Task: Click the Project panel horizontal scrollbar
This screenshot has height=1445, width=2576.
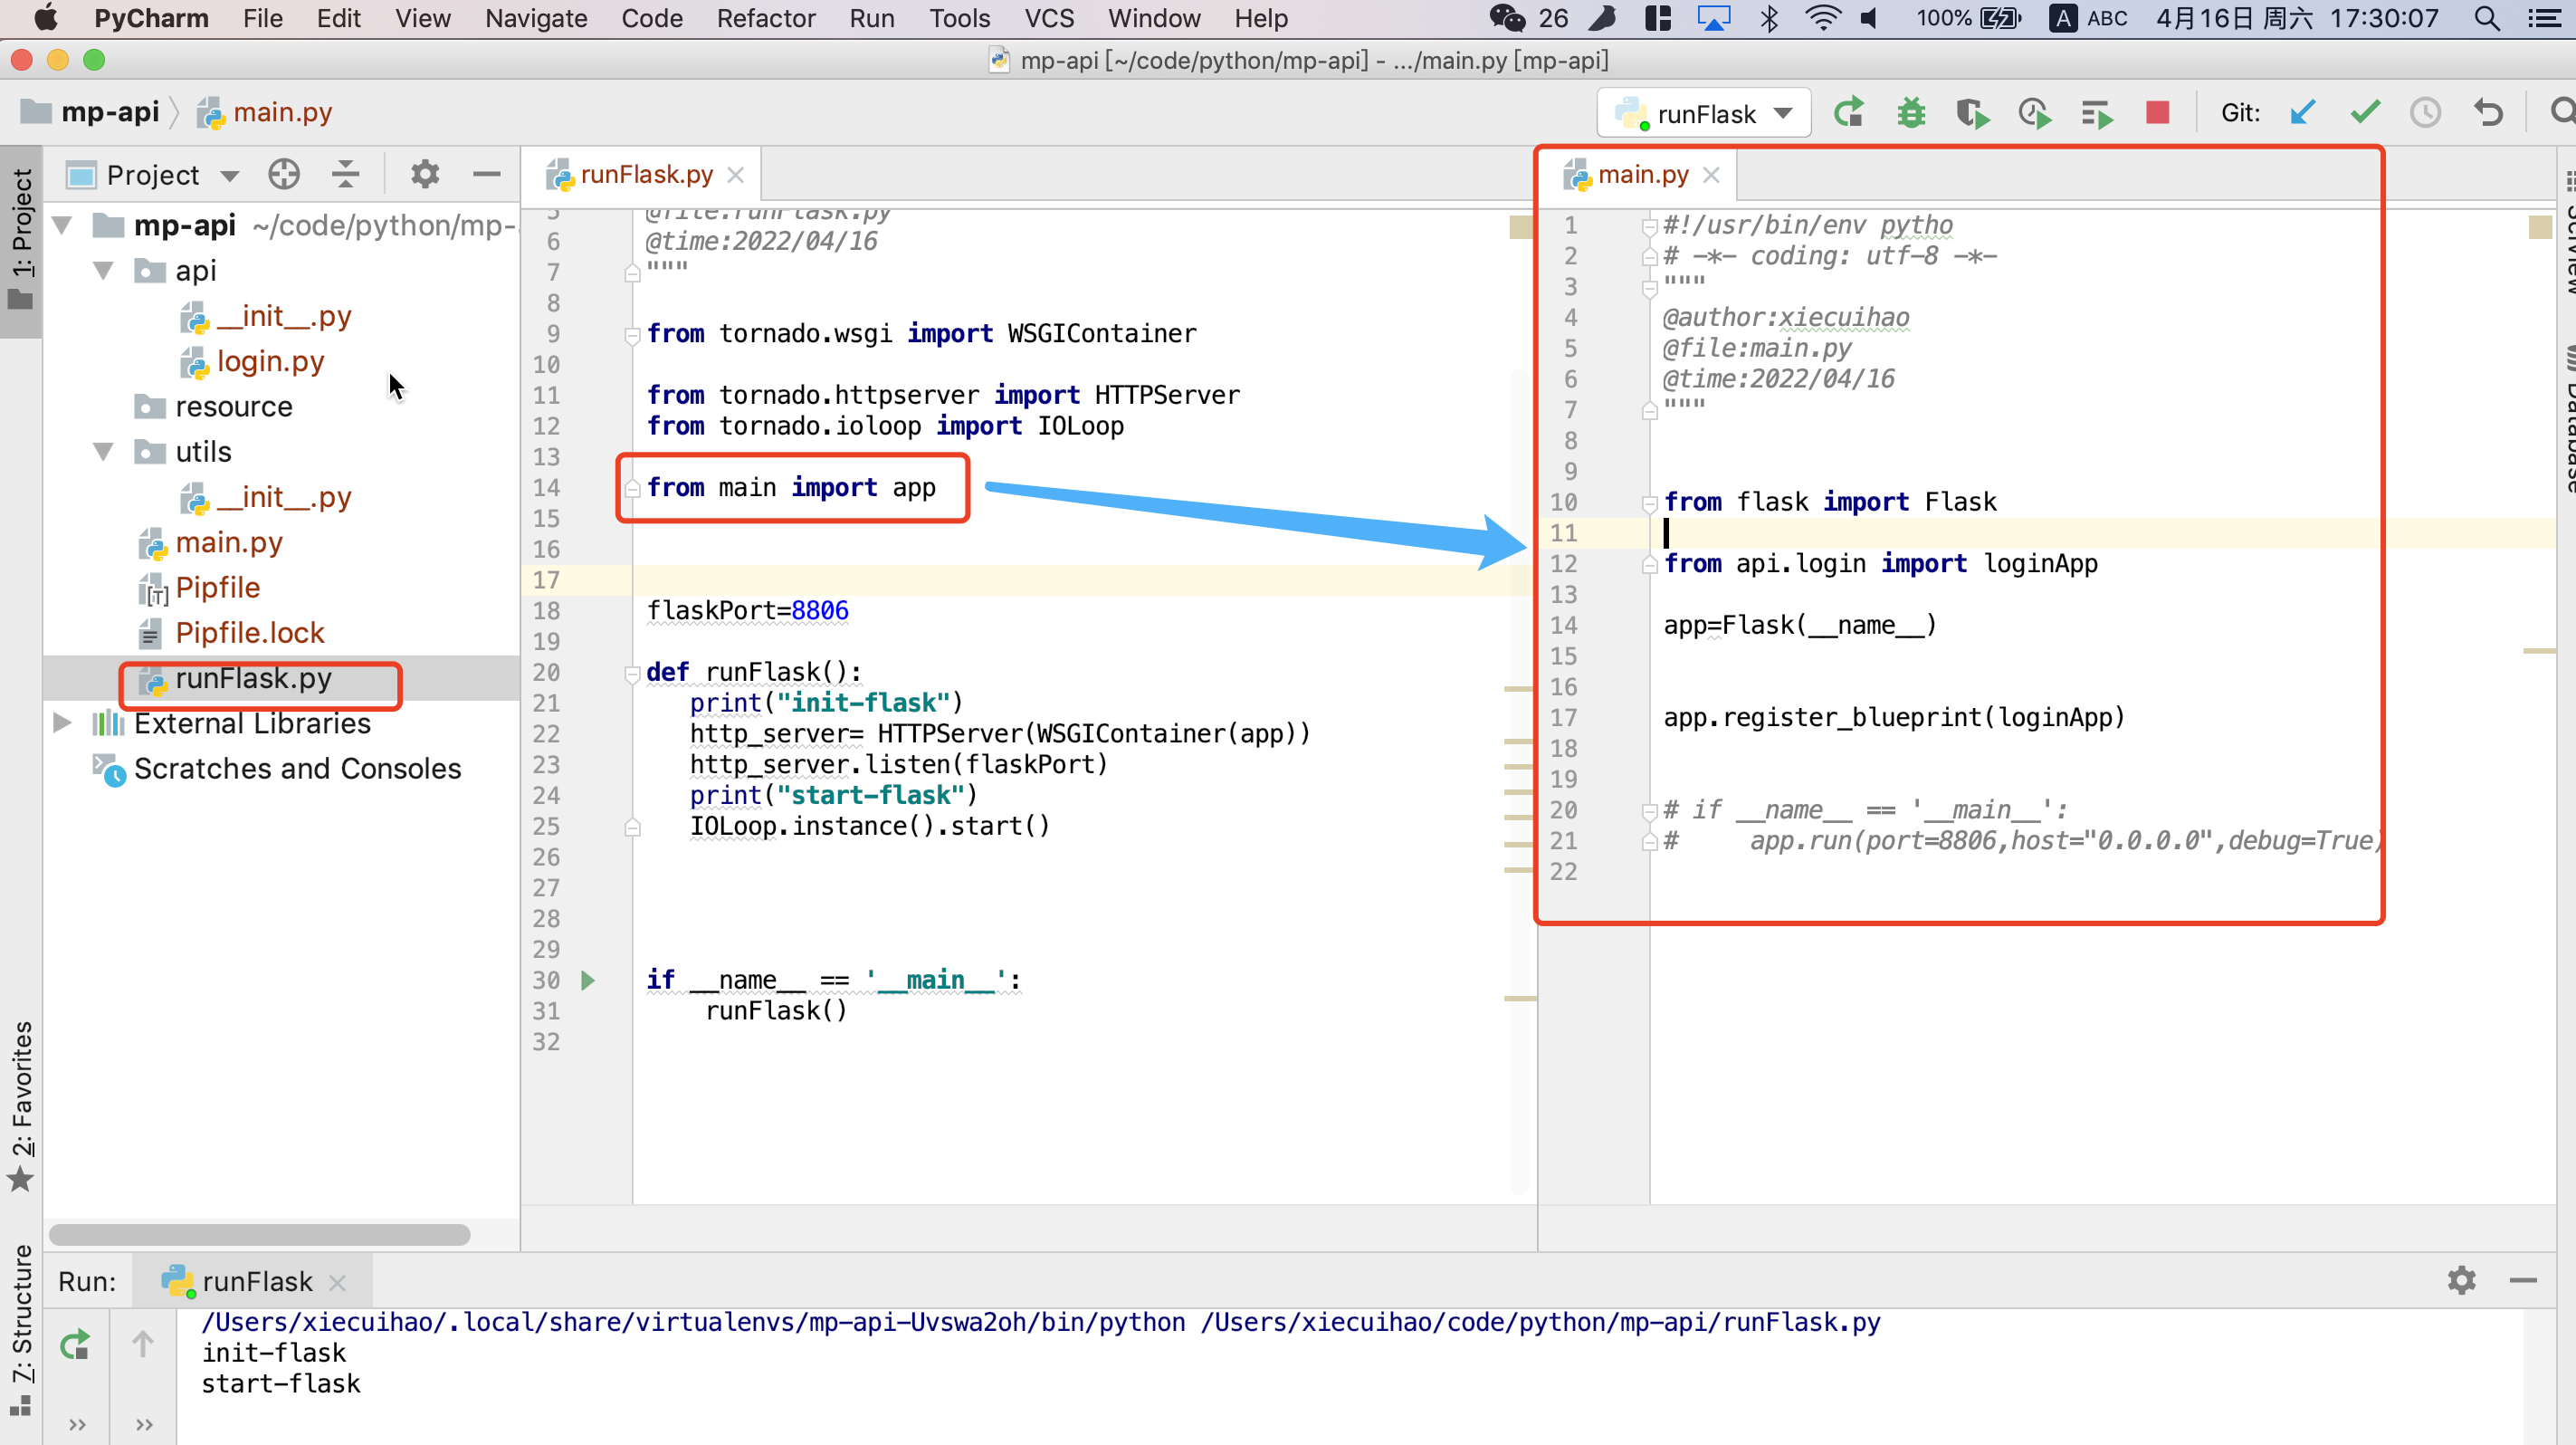Action: (x=259, y=1234)
